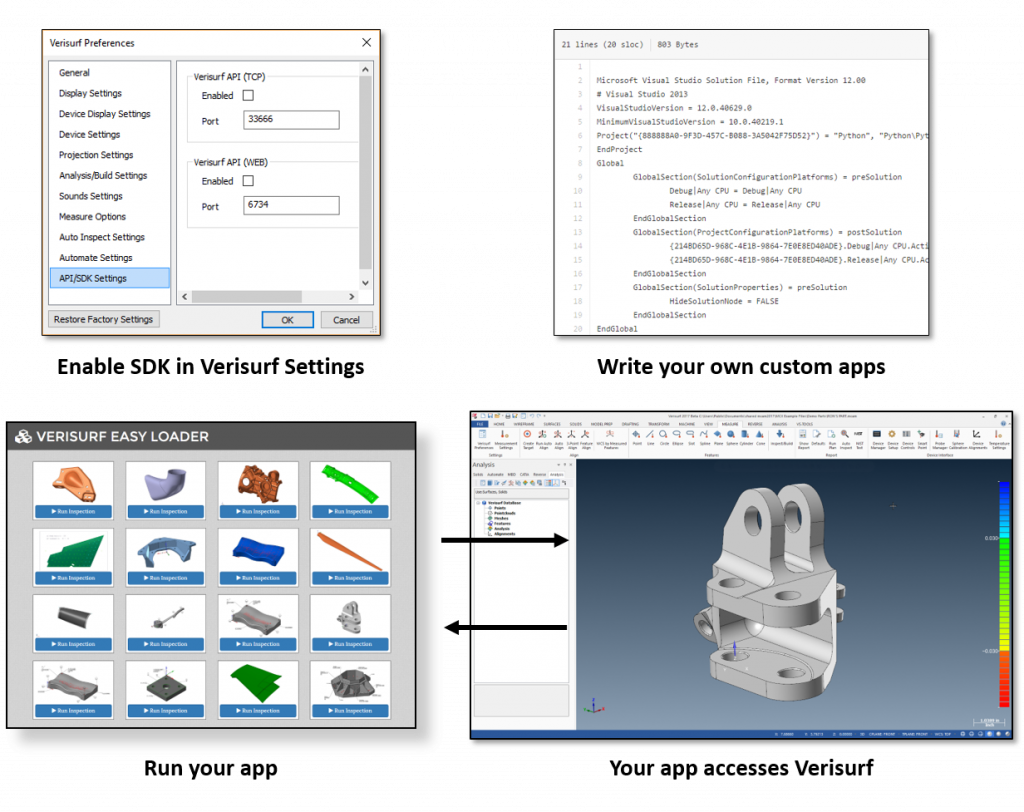Open Verisurf Preferences from the ribbon

point(482,436)
